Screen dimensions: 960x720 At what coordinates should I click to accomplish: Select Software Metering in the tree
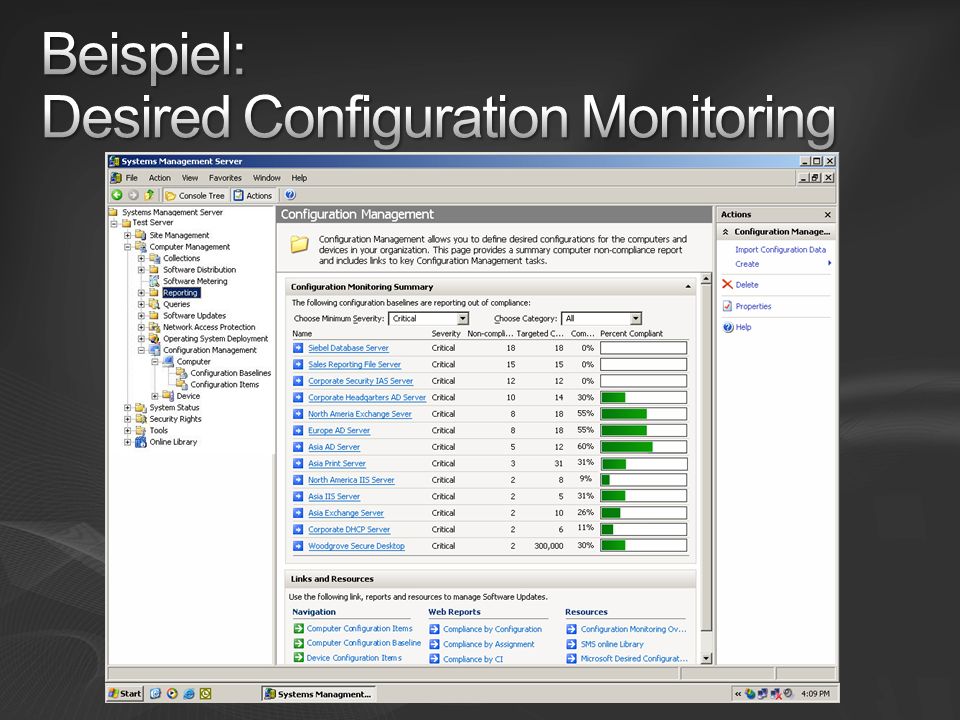point(195,281)
